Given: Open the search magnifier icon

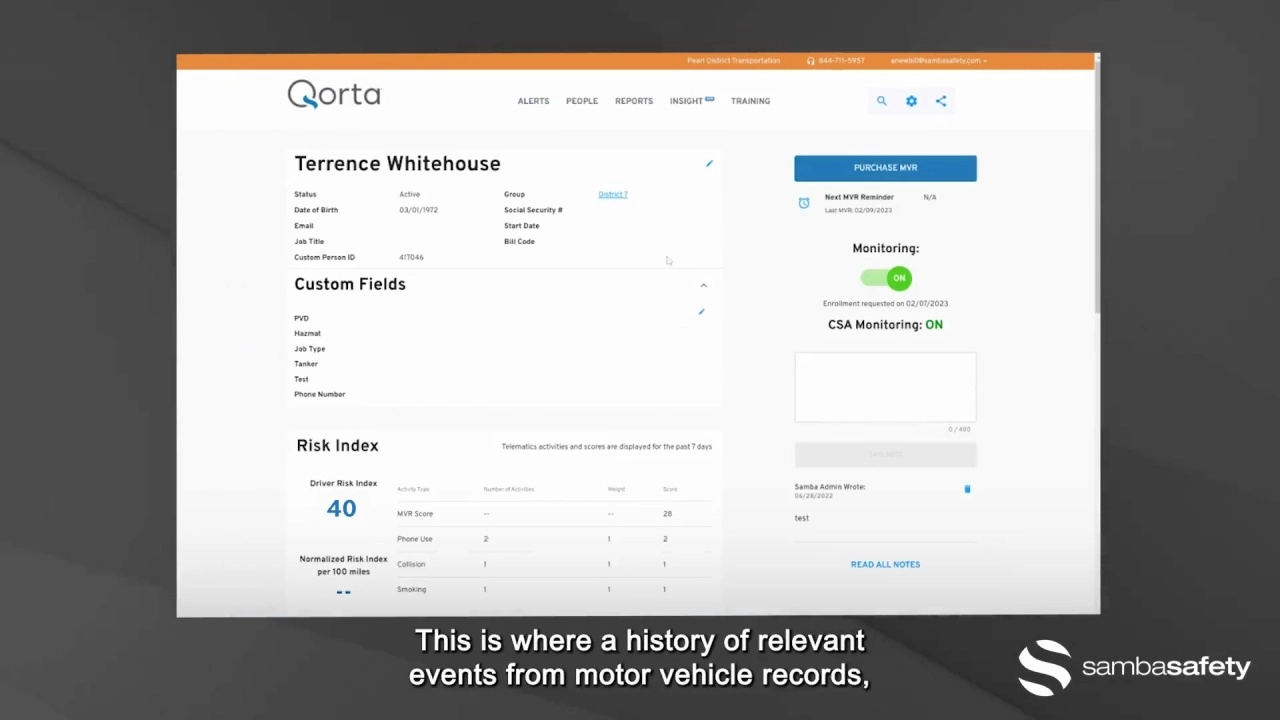Looking at the screenshot, I should 881,101.
